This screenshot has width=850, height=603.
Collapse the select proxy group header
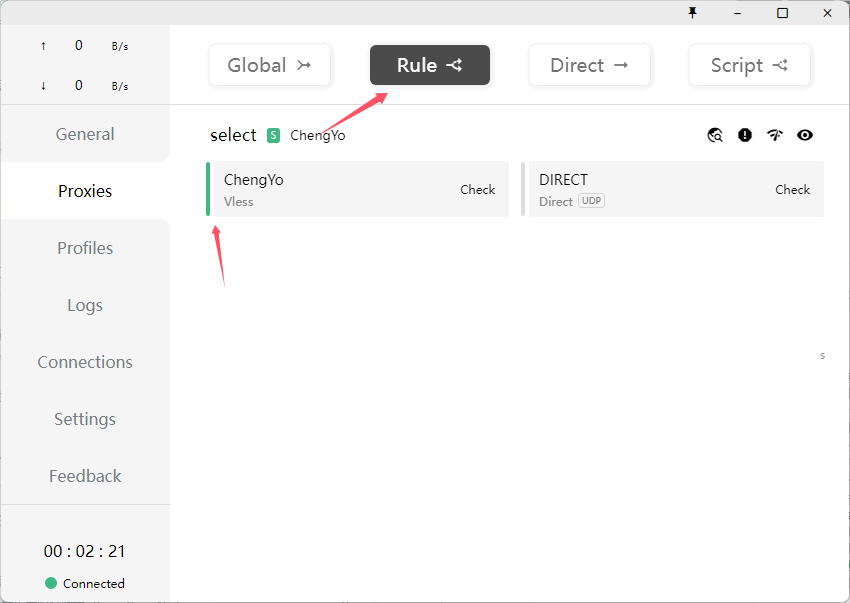(233, 135)
